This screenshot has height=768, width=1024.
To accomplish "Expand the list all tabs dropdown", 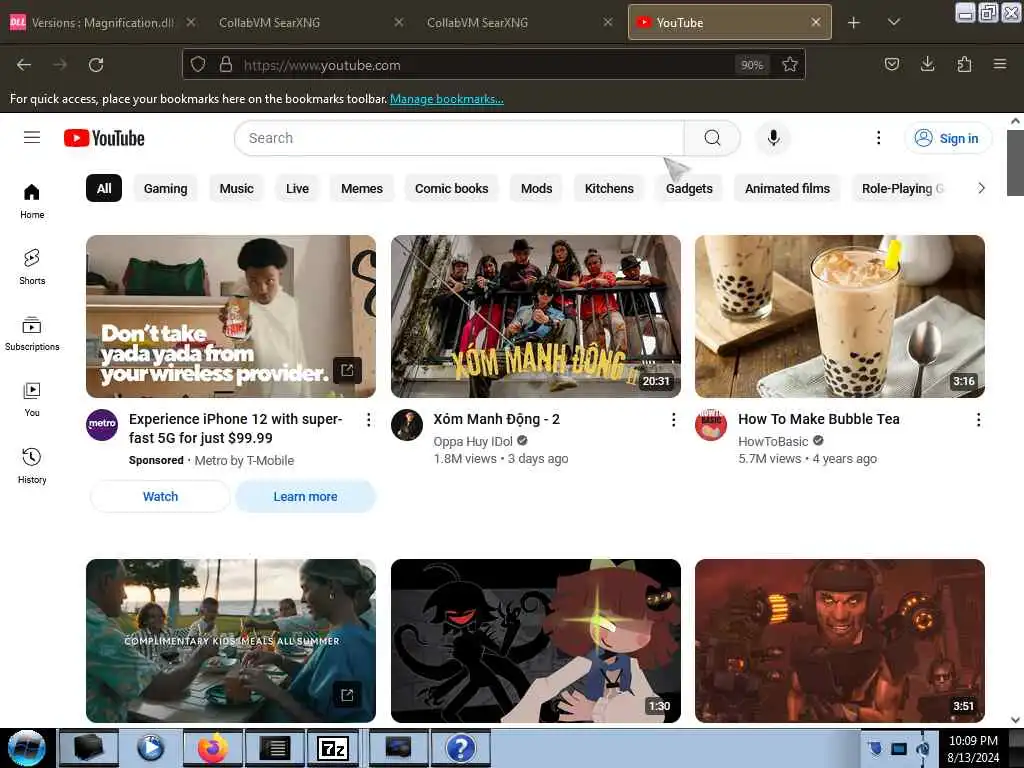I will (894, 22).
